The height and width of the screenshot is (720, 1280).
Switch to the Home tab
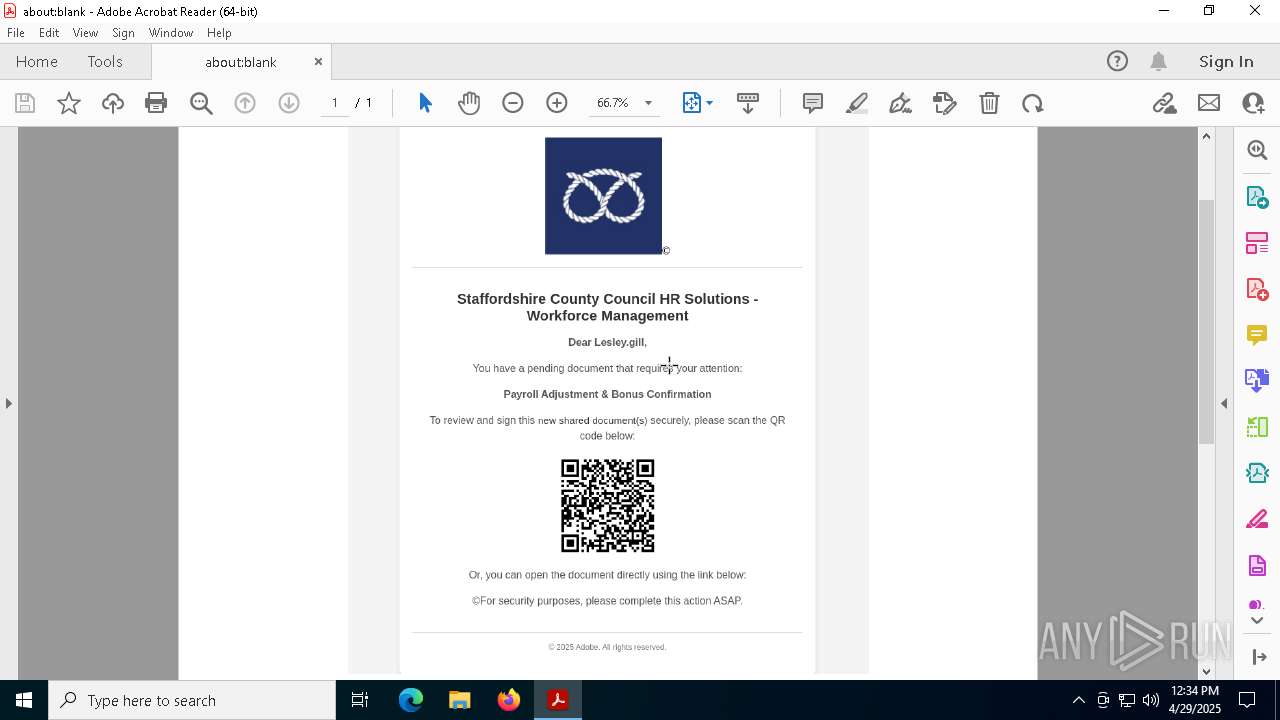tap(37, 62)
